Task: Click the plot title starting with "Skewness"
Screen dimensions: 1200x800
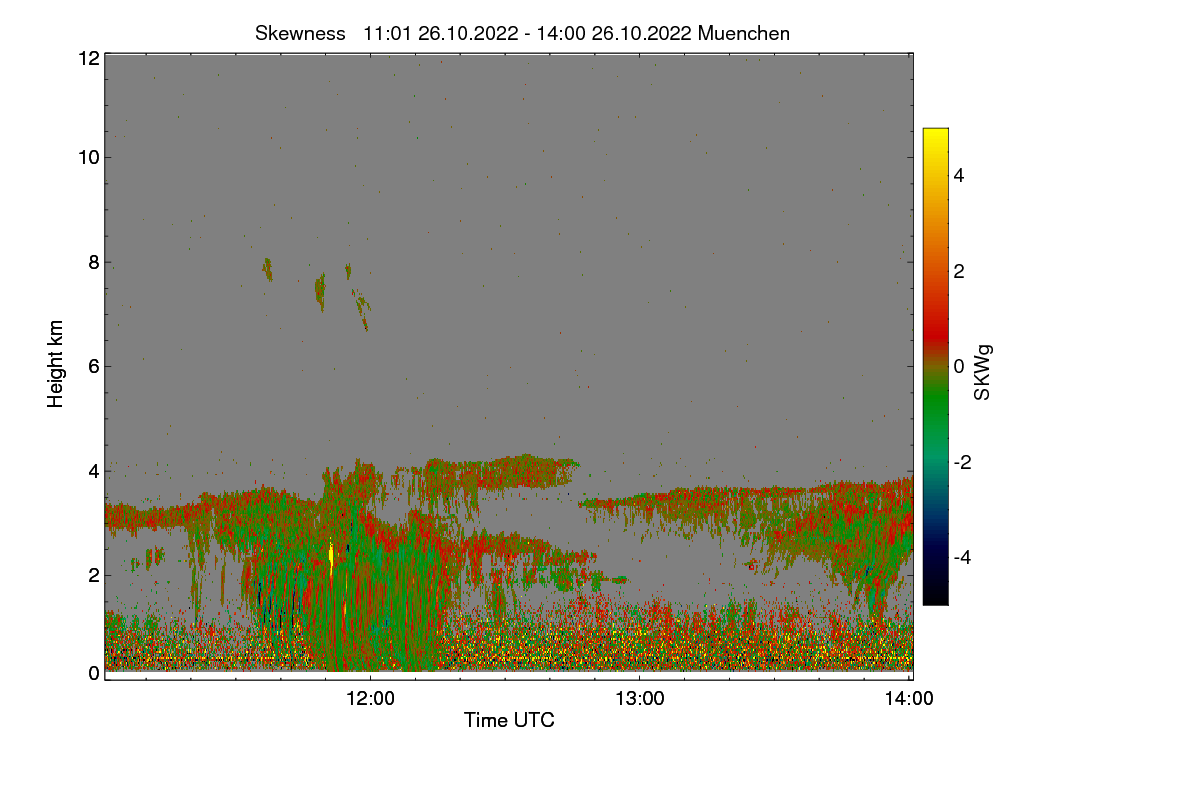Action: pyautogui.click(x=522, y=33)
